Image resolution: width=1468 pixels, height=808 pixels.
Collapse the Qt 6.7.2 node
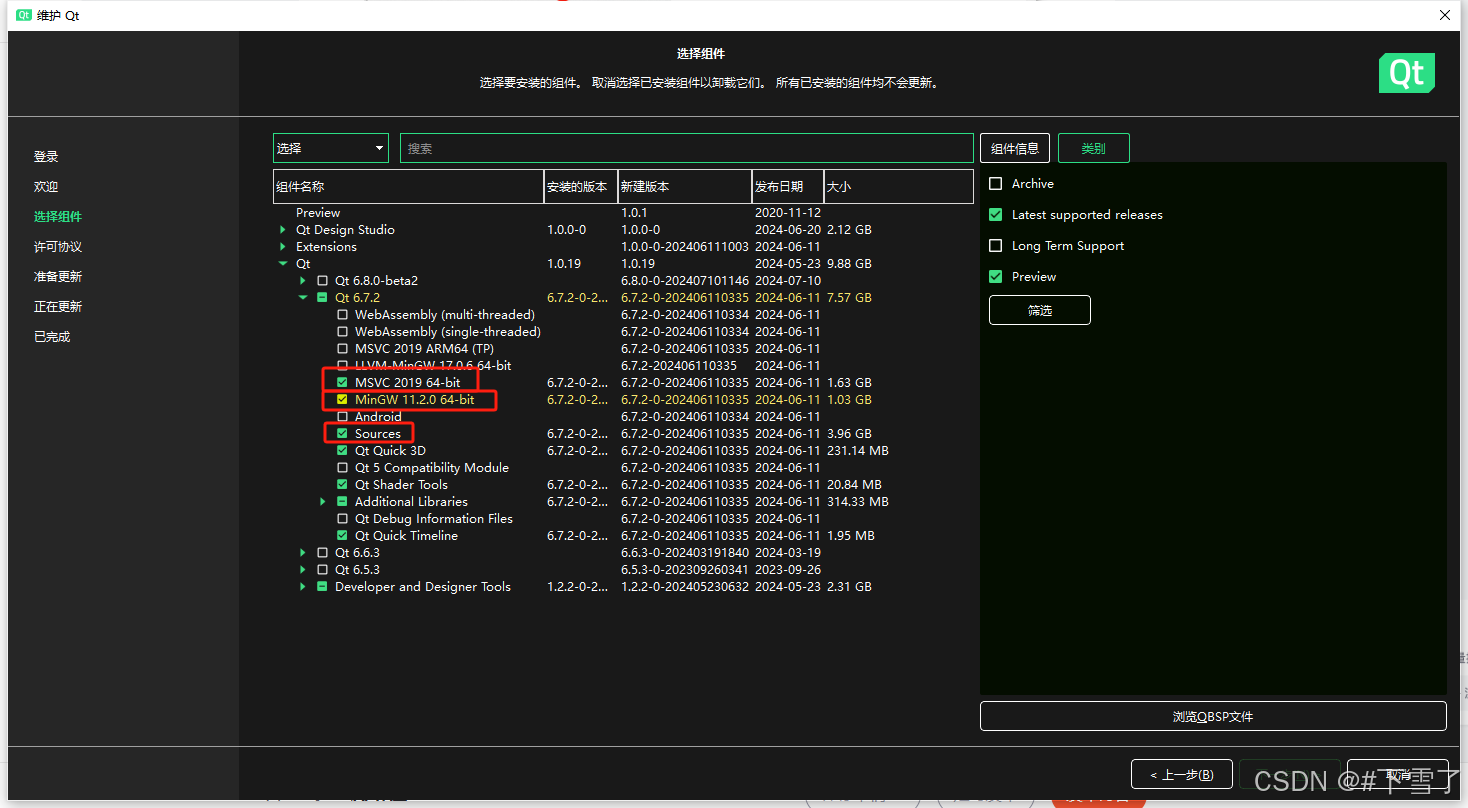pos(303,298)
